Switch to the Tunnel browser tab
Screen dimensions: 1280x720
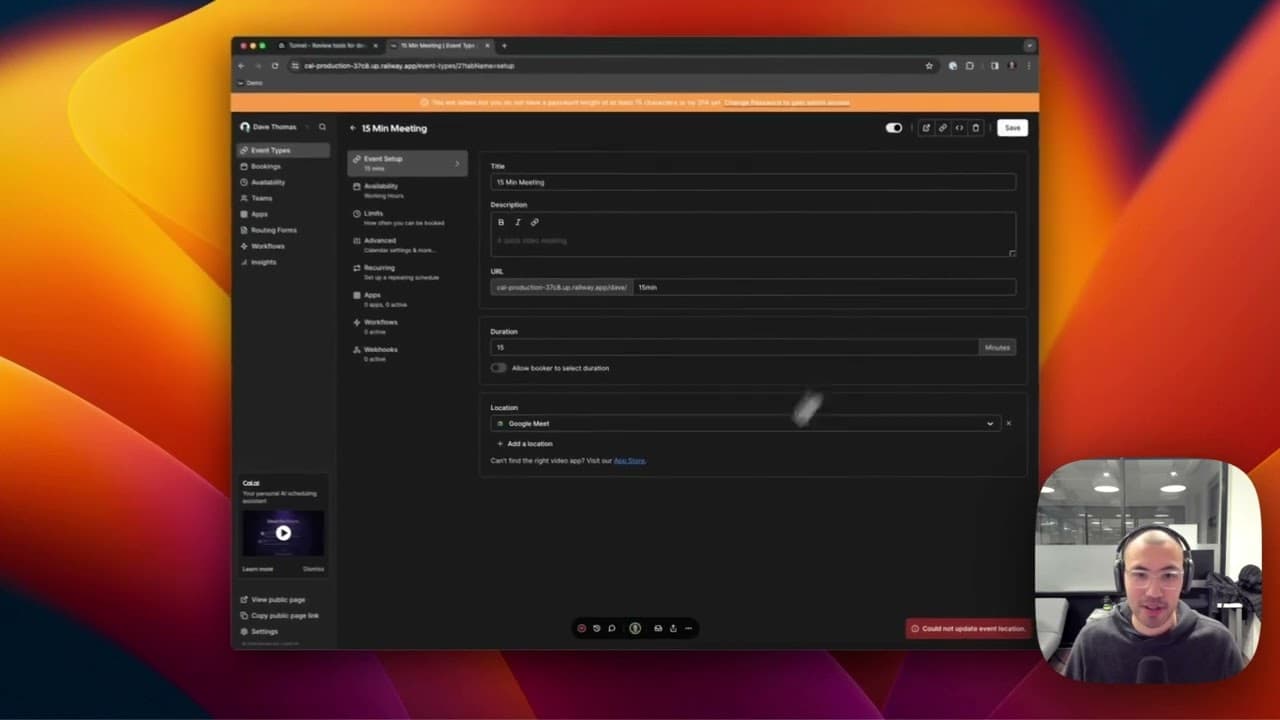pos(326,45)
